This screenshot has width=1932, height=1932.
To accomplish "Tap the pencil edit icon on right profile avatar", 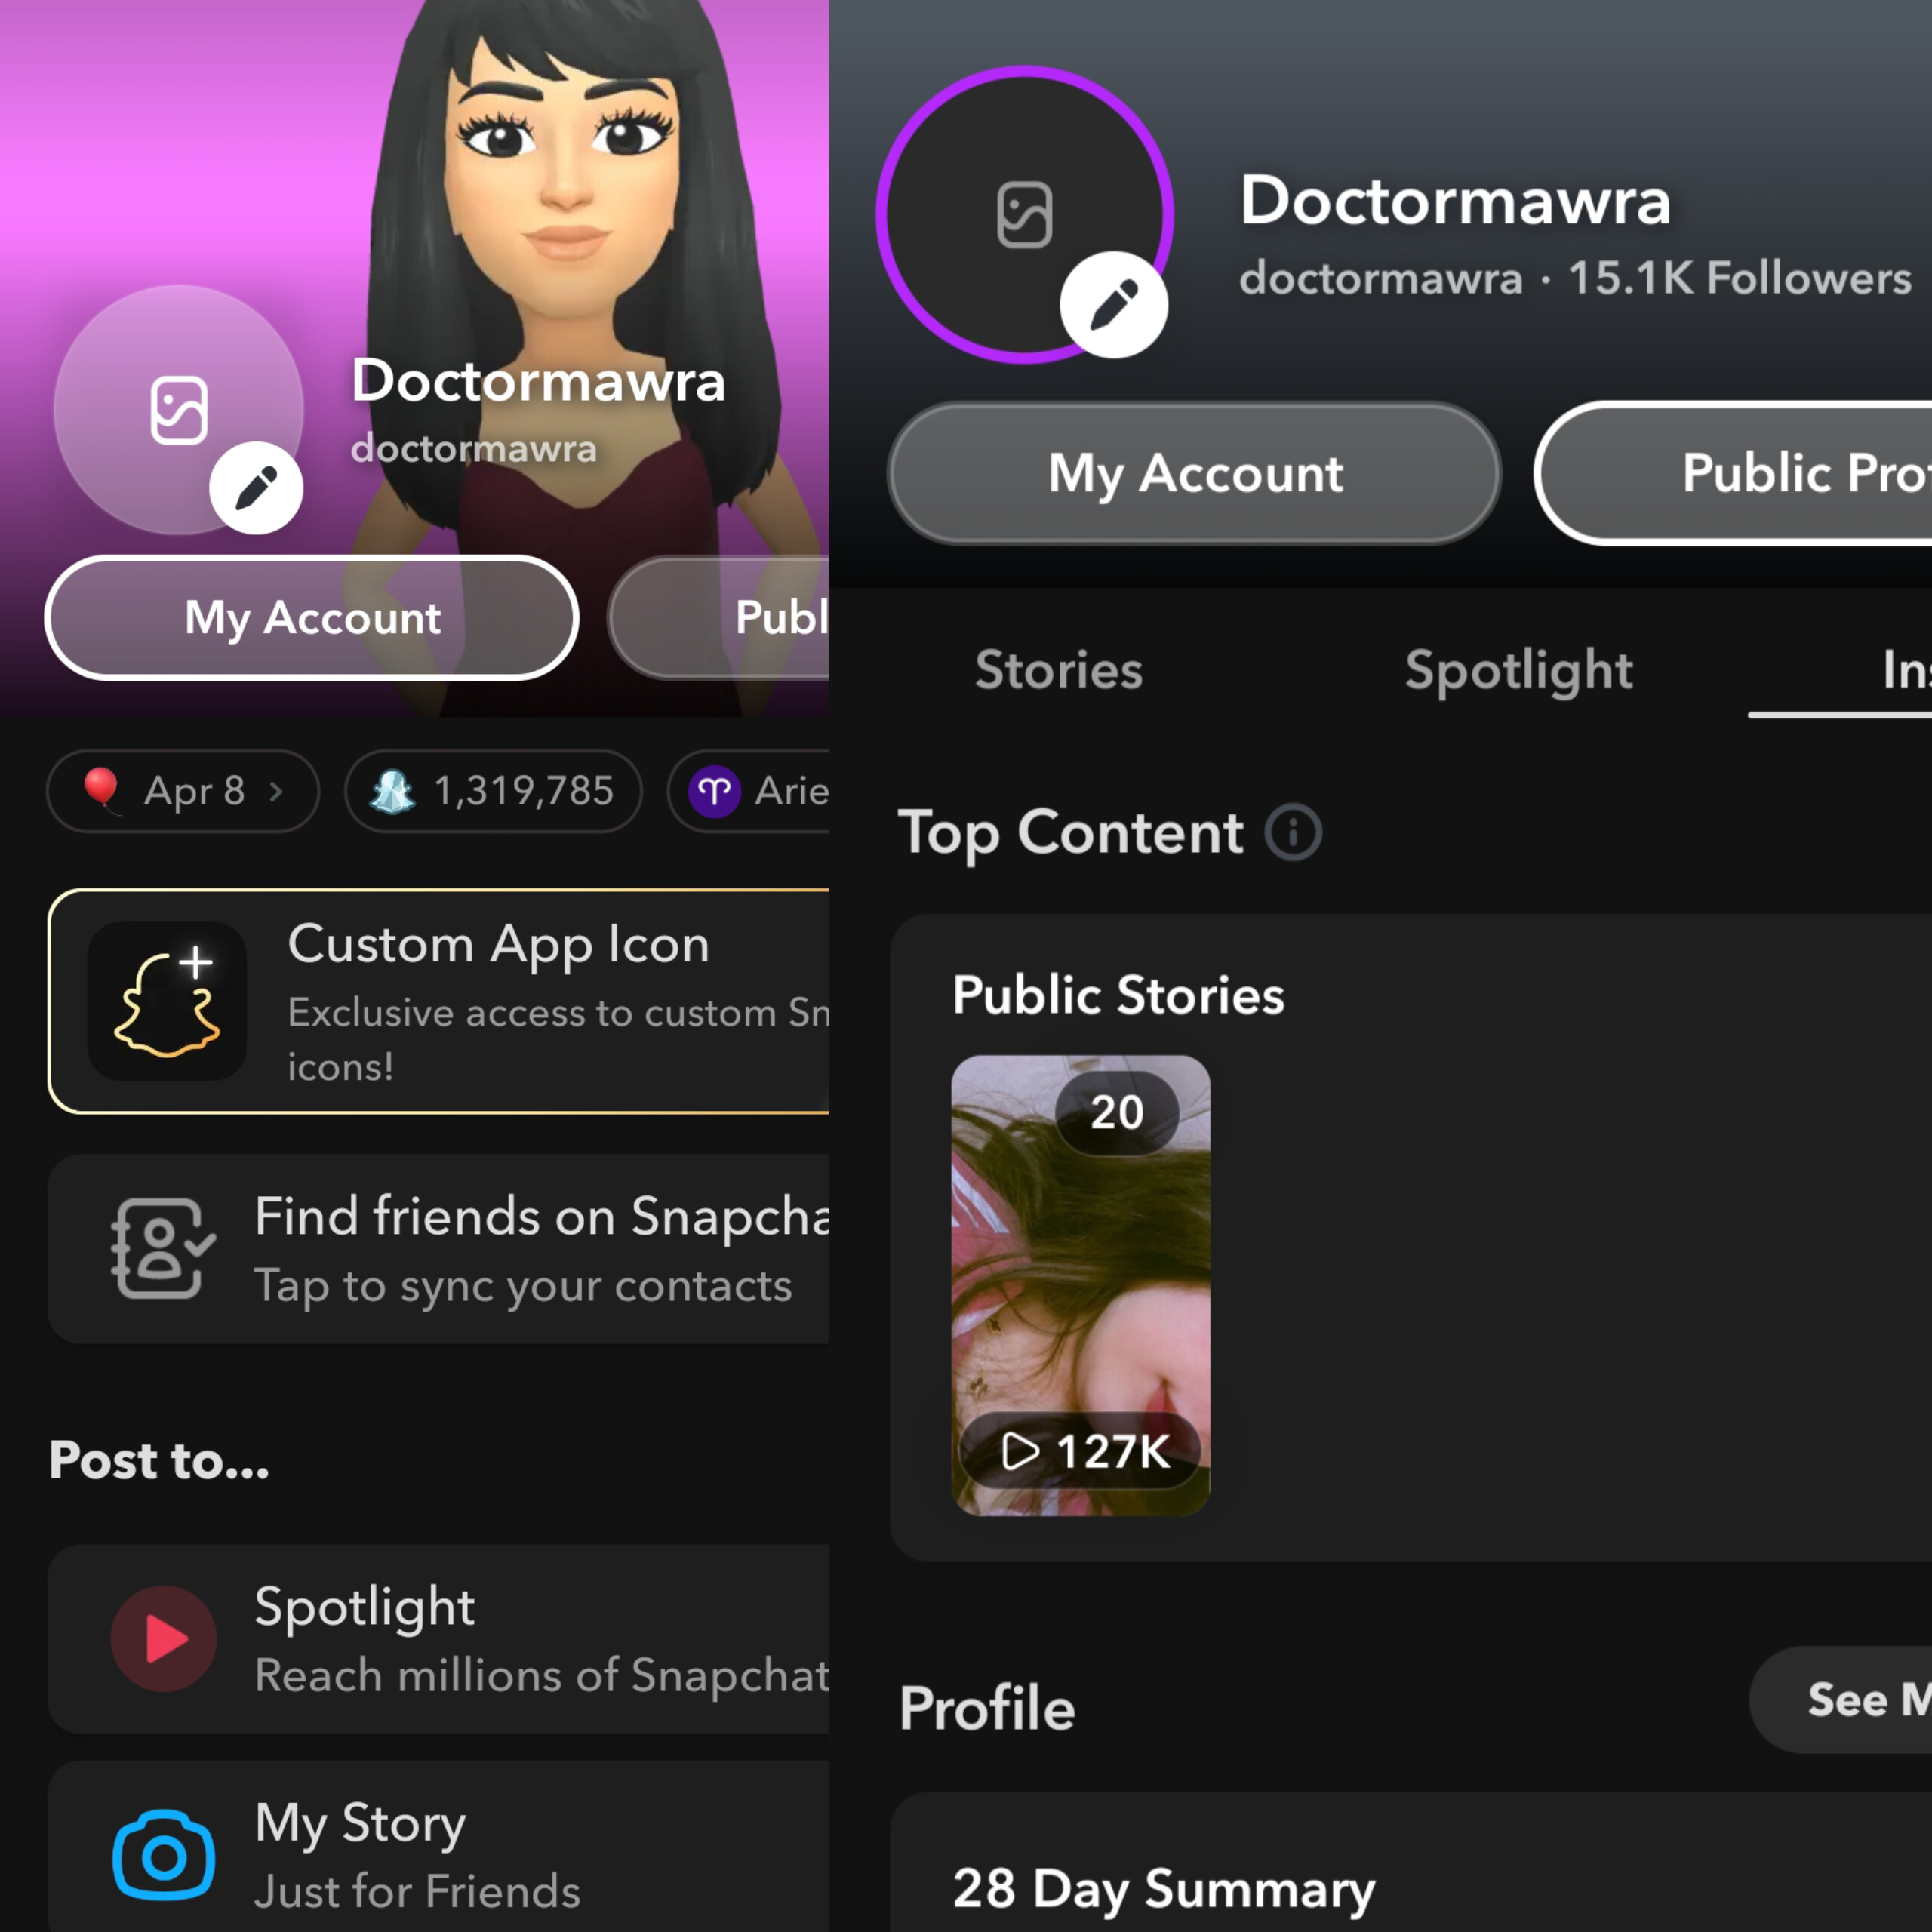I will [x=1114, y=305].
